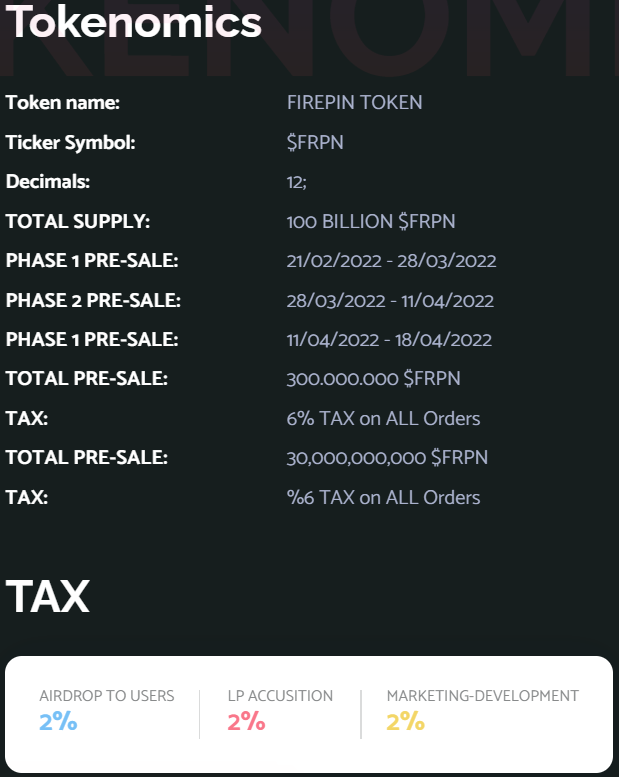619x777 pixels.
Task: Click the Token name: label
Action: [x=63, y=103]
